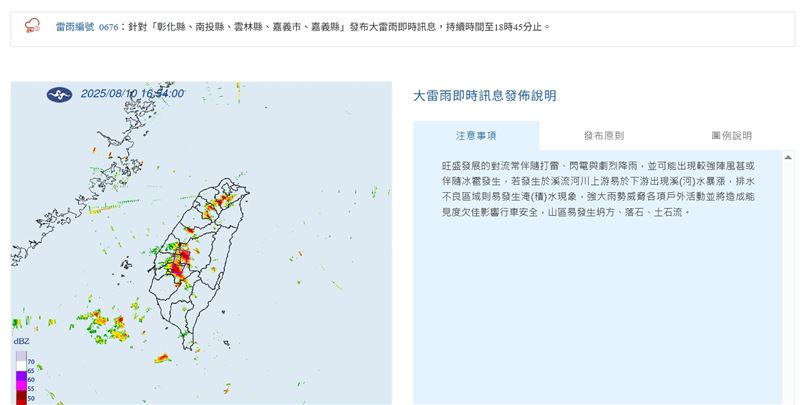Click the 55 dBZ magenta legend swatch

[x=21, y=386]
